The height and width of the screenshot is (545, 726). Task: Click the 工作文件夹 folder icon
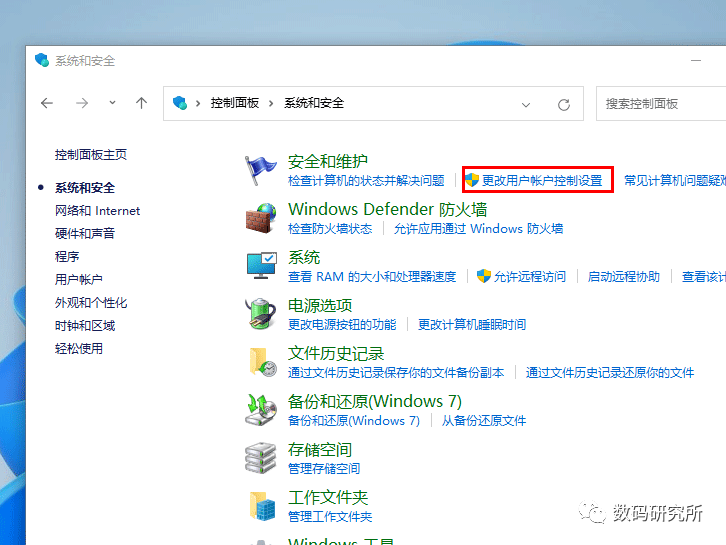pos(262,506)
